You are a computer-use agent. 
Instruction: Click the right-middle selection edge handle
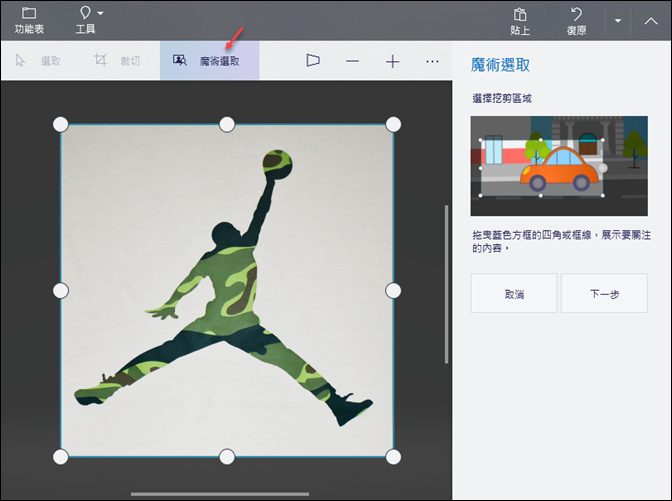click(393, 291)
